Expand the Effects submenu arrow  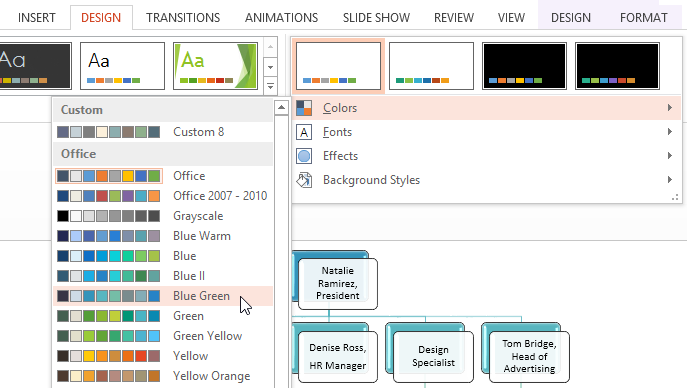669,155
